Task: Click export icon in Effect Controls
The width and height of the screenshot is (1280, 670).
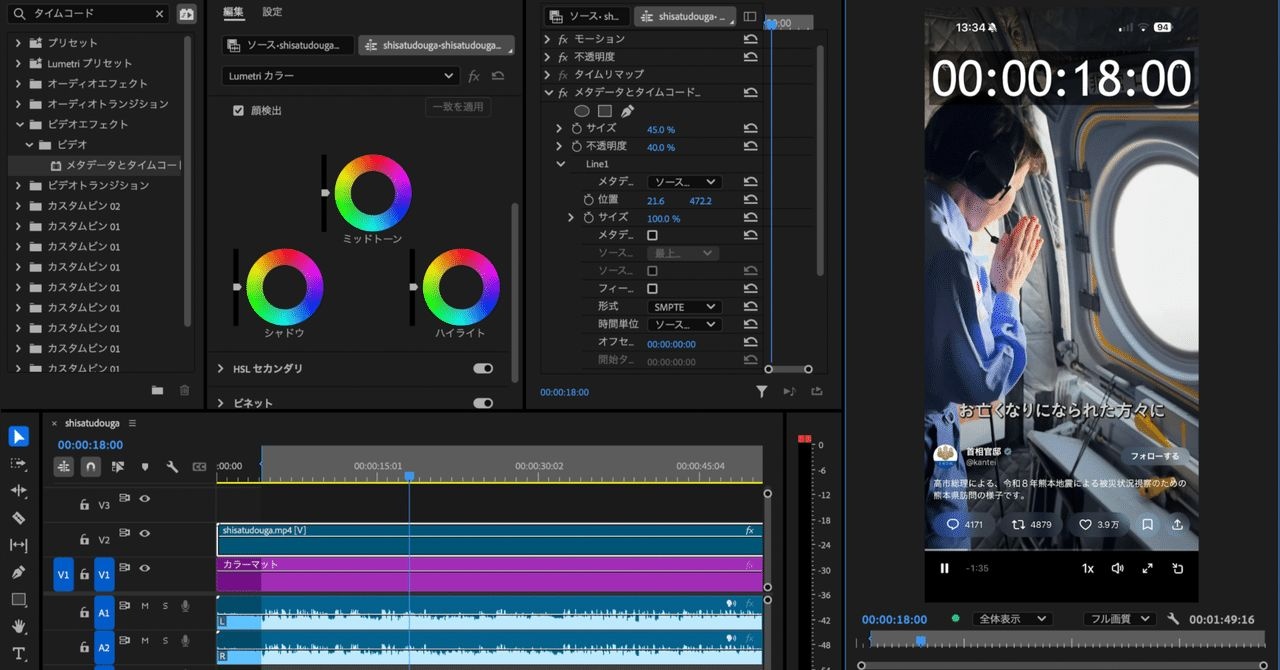Action: [x=817, y=392]
